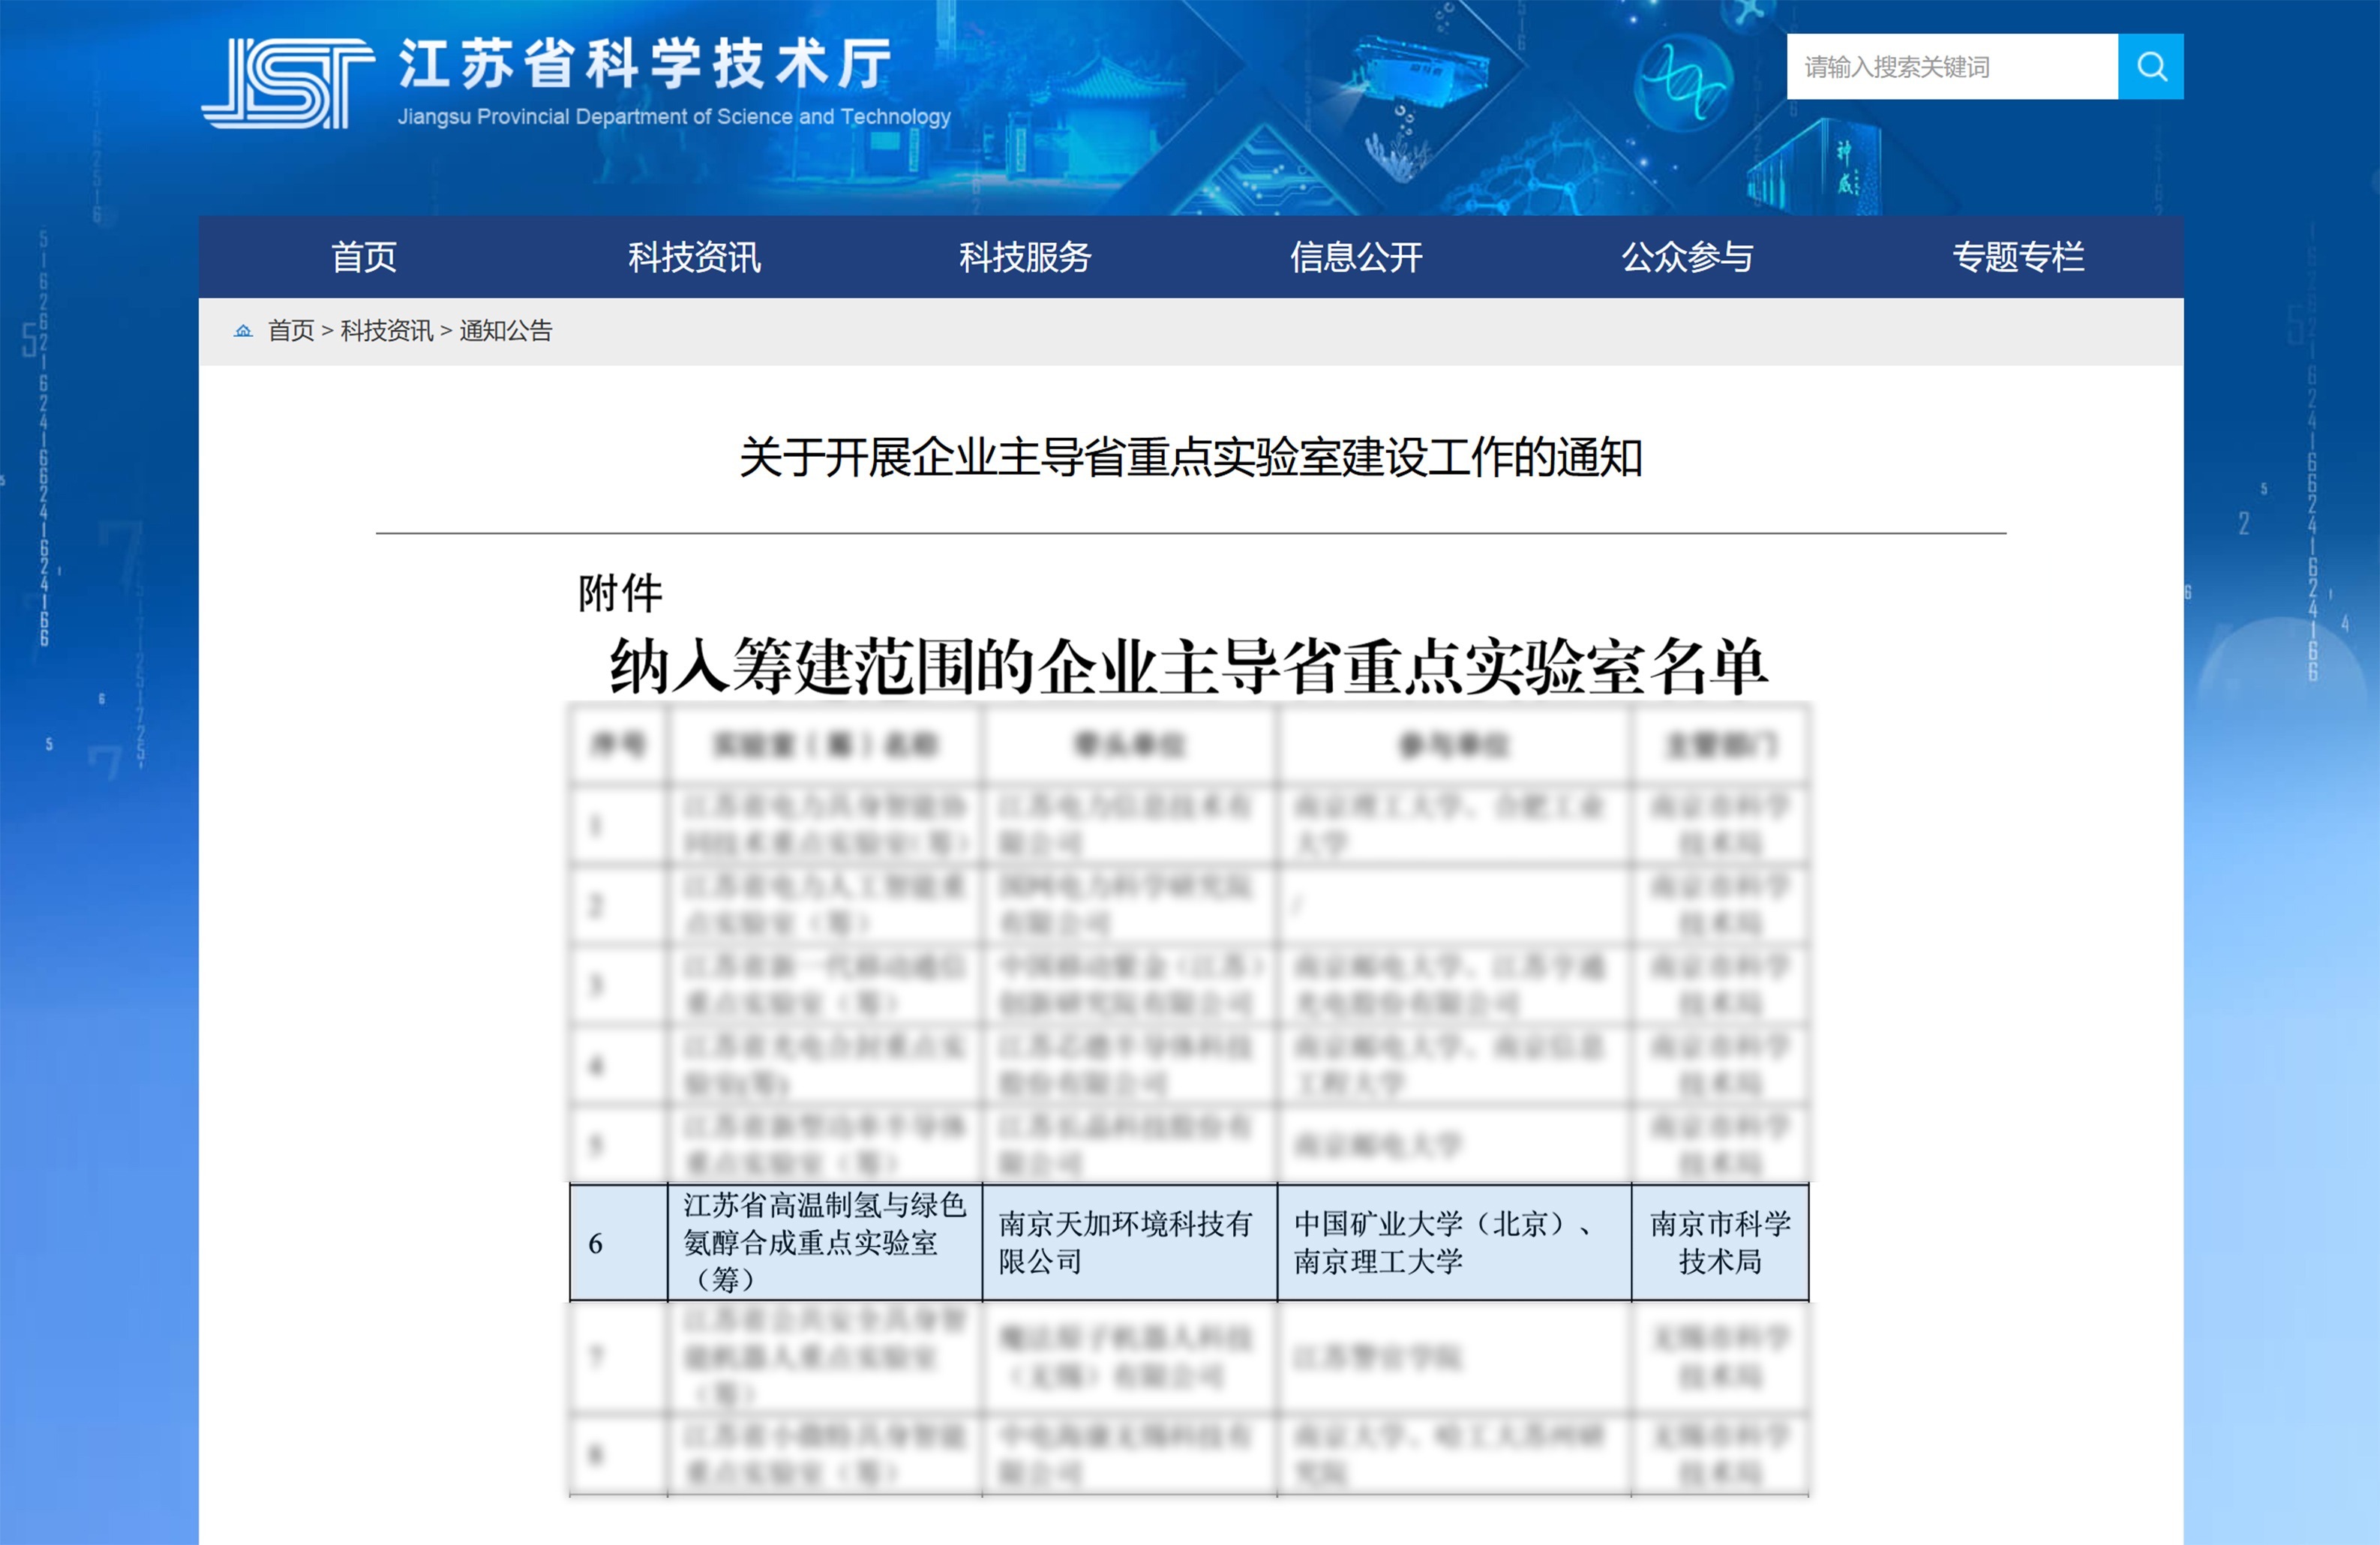Click Jiangsu Provincial Department of Science and Technology subtitle
The image size is (2380, 1545).
click(x=674, y=117)
